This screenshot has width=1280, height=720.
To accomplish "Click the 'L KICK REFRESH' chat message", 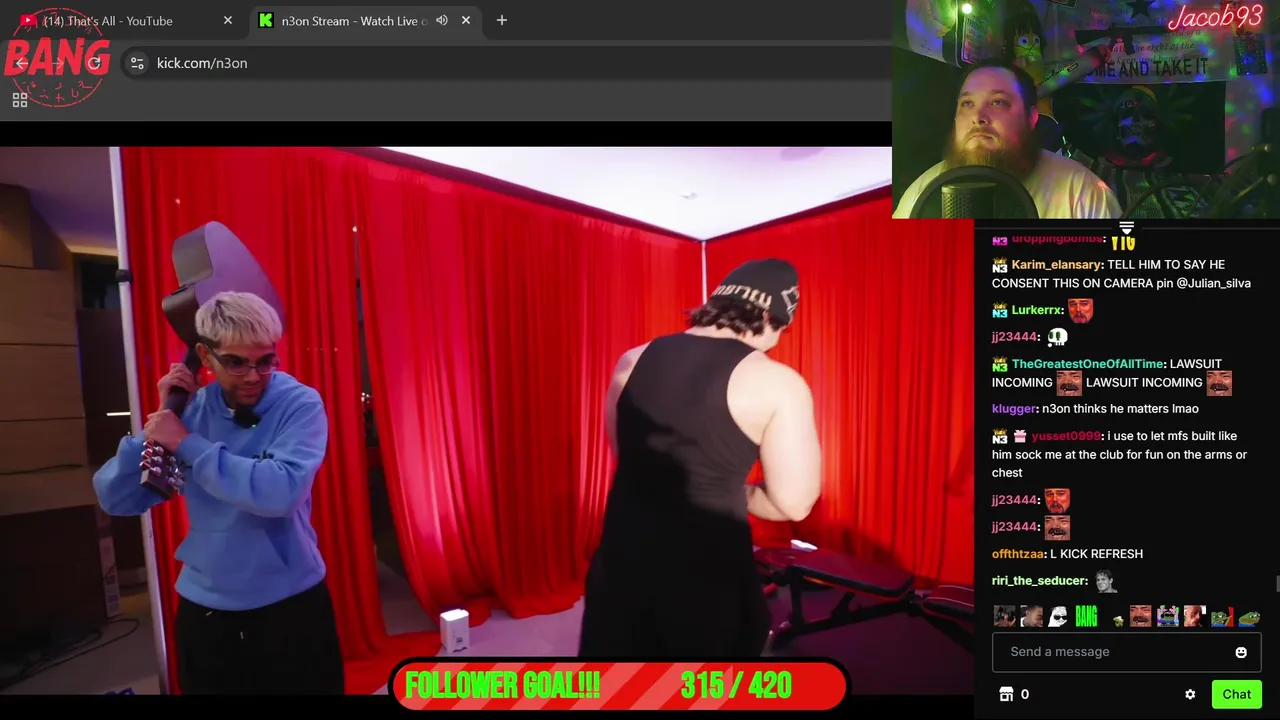I will pos(1096,554).
